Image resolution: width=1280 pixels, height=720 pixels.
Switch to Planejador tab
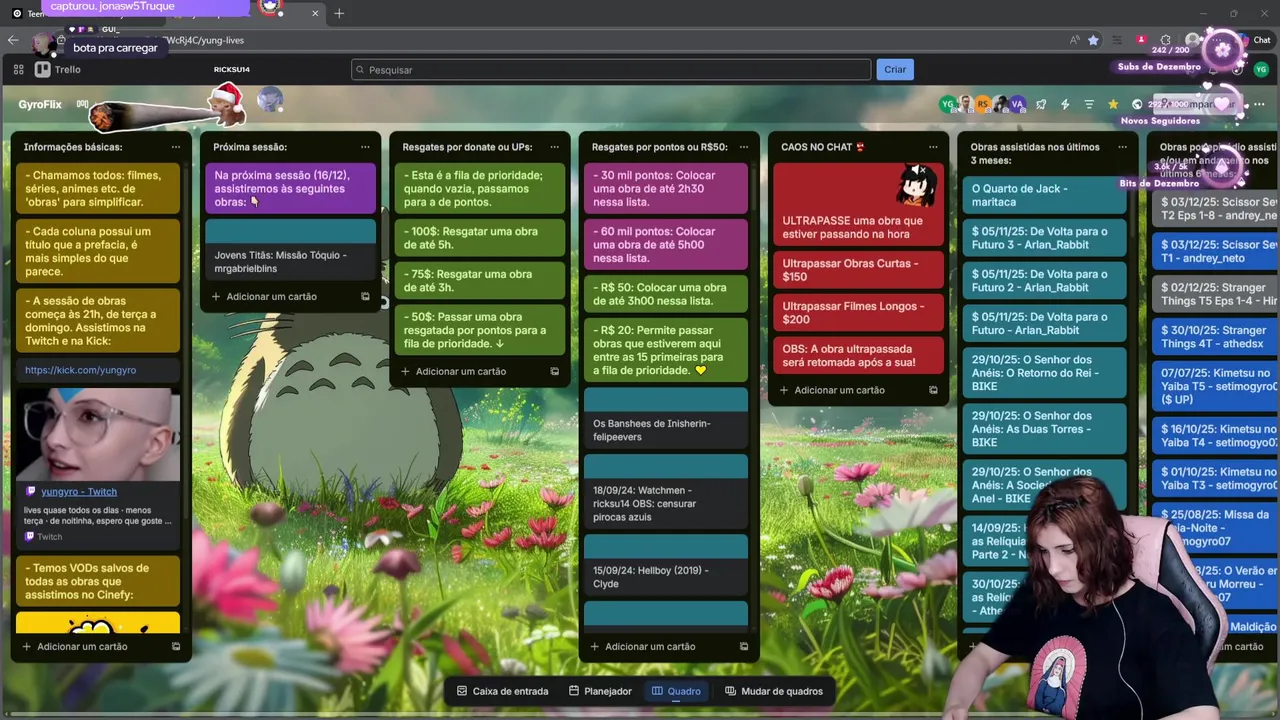[600, 691]
